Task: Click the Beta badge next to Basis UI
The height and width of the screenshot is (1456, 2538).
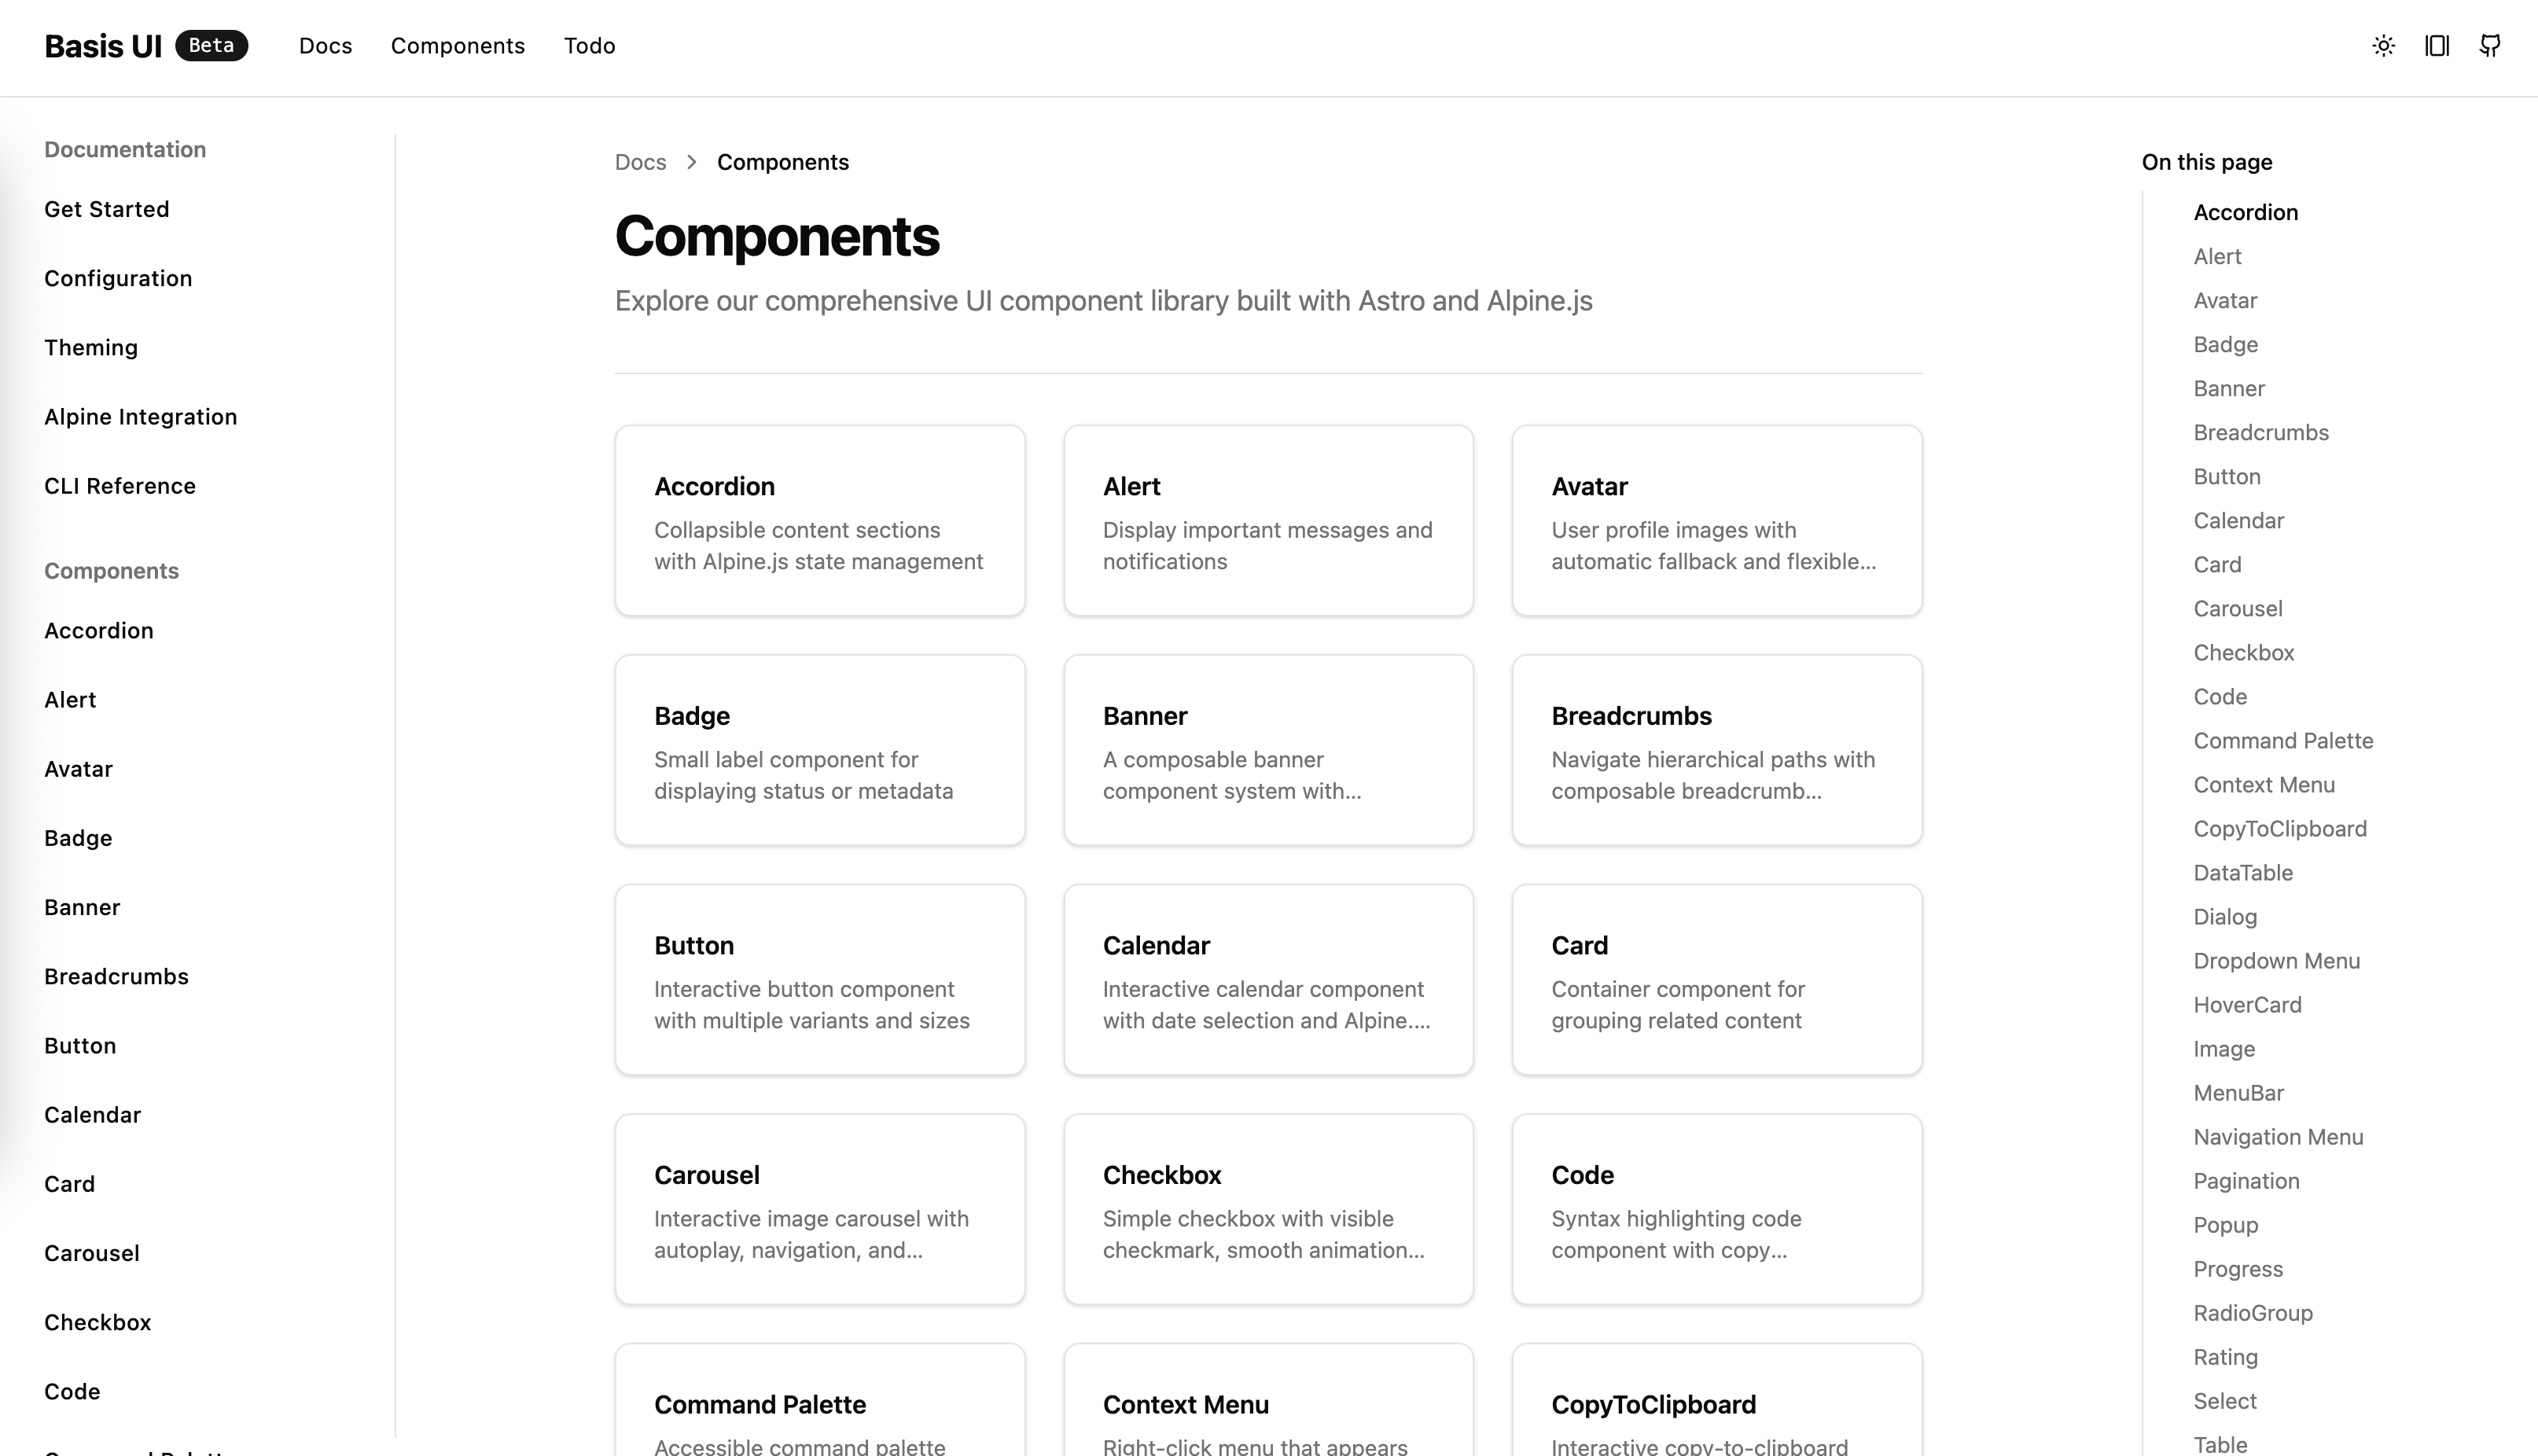Action: [x=212, y=45]
